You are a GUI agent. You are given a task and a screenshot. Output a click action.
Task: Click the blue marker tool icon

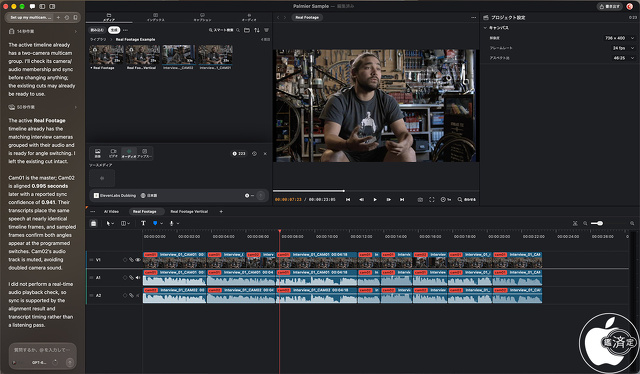[155, 223]
